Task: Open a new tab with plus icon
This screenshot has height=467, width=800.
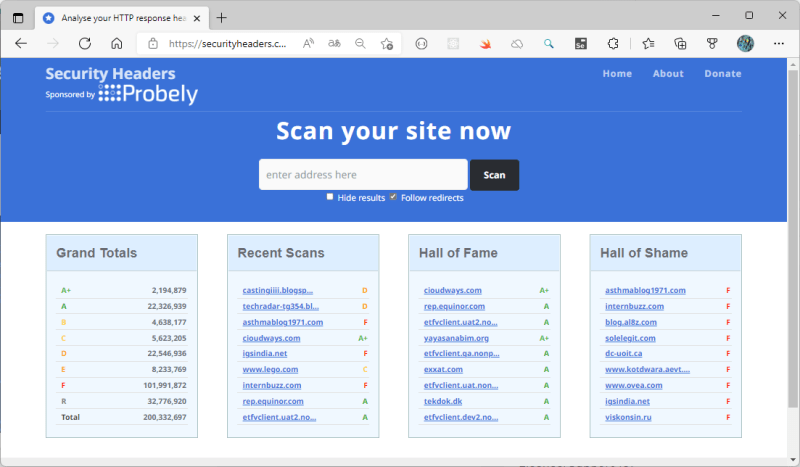Action: (x=221, y=18)
